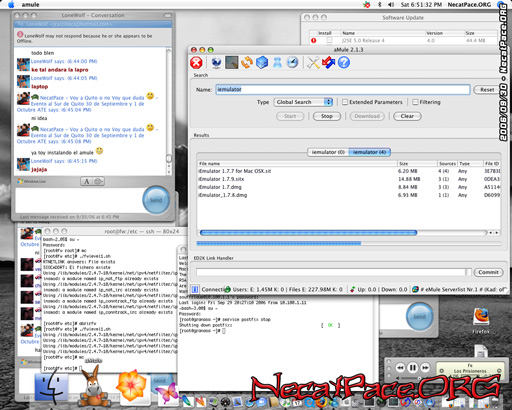Click the red Disconnect icon in aMule toolbar
This screenshot has height=410, width=512.
[x=196, y=63]
